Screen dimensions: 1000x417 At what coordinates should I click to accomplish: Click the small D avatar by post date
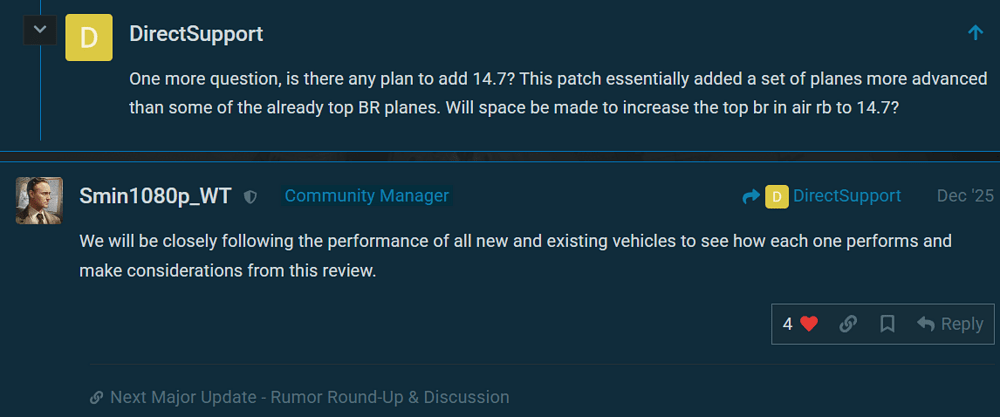point(776,197)
